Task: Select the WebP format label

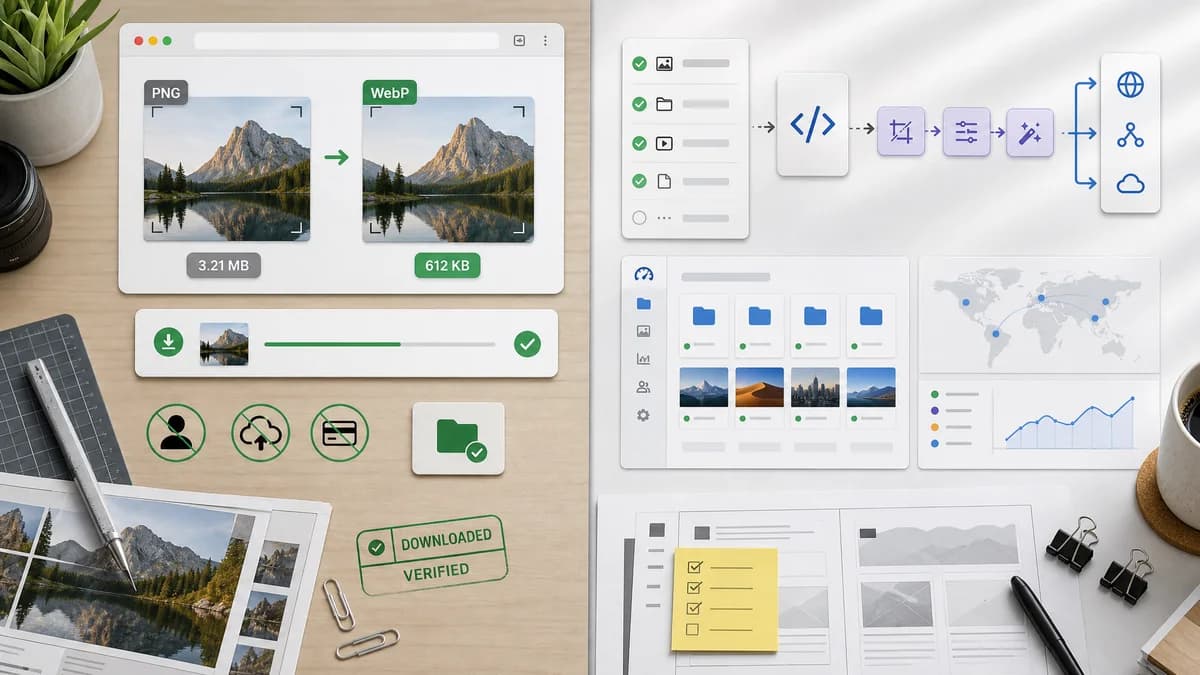Action: click(390, 93)
